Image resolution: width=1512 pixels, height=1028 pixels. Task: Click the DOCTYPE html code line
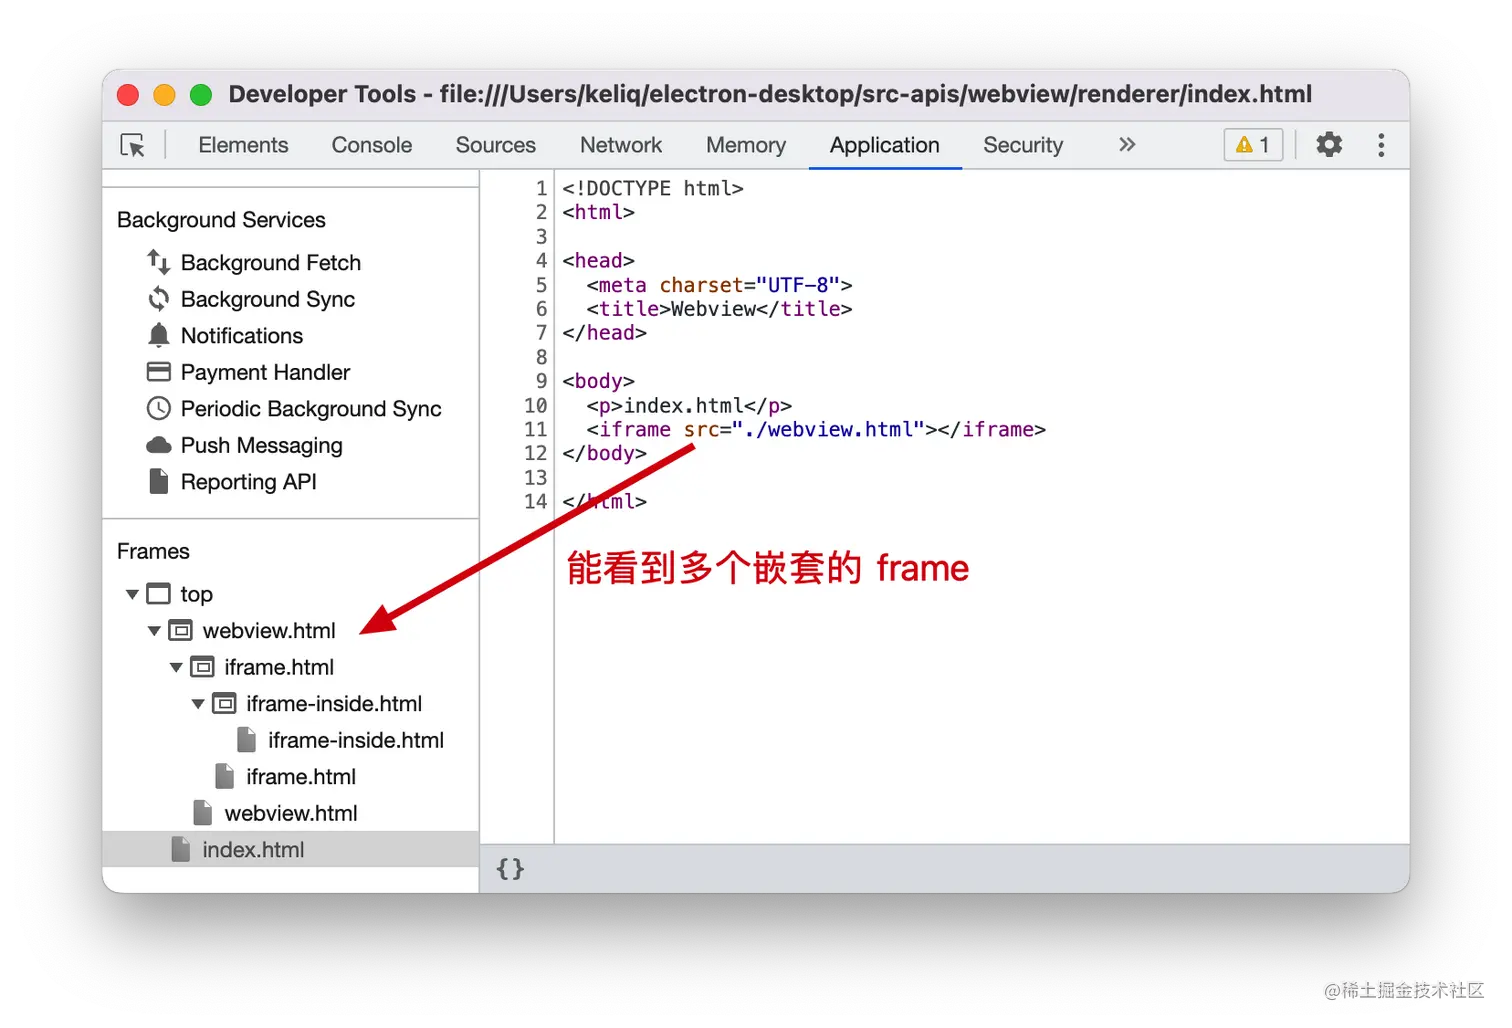pyautogui.click(x=653, y=188)
